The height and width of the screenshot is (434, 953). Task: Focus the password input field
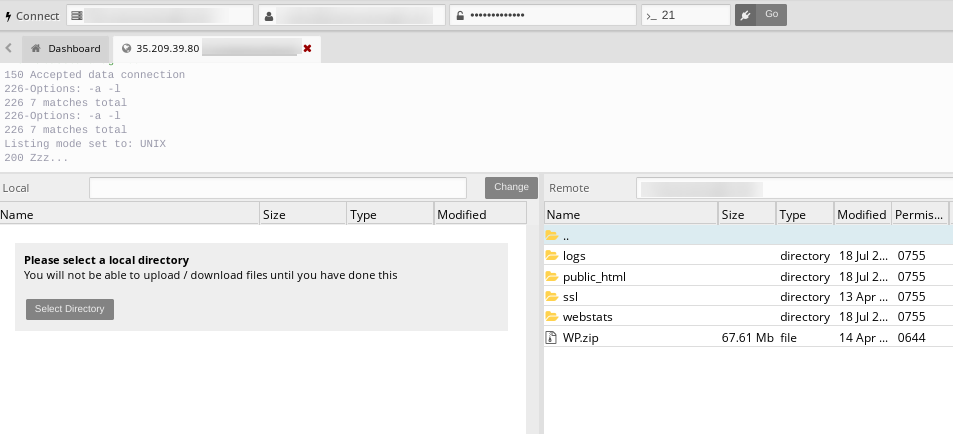pyautogui.click(x=543, y=15)
